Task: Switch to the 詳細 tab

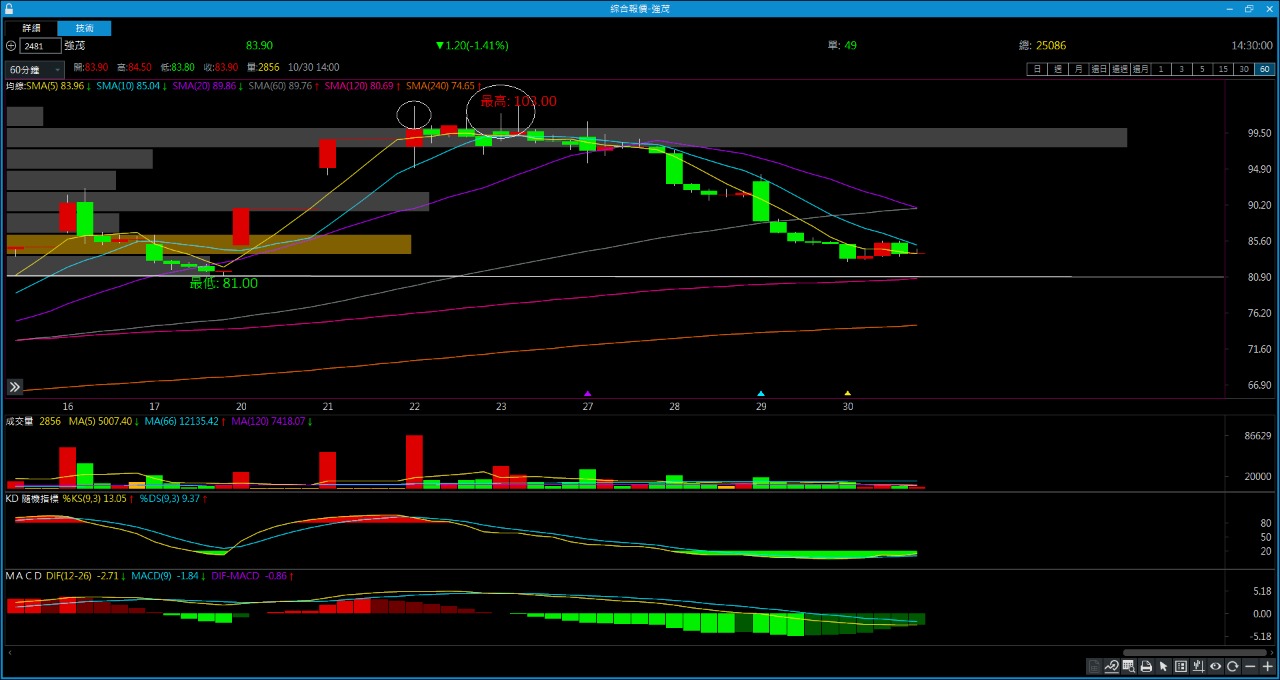Action: (x=31, y=29)
